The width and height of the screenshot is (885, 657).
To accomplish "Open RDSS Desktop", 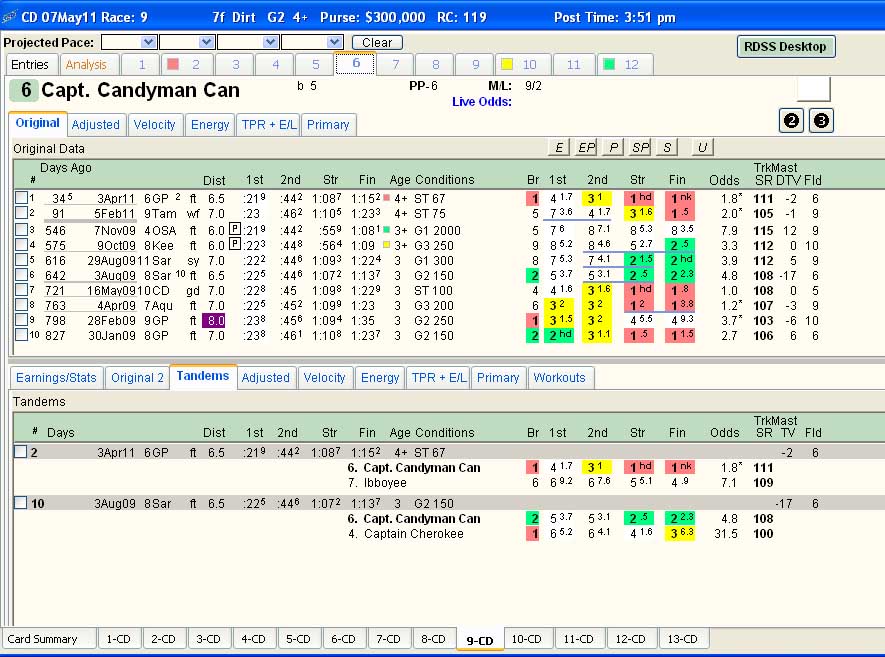I will point(786,47).
